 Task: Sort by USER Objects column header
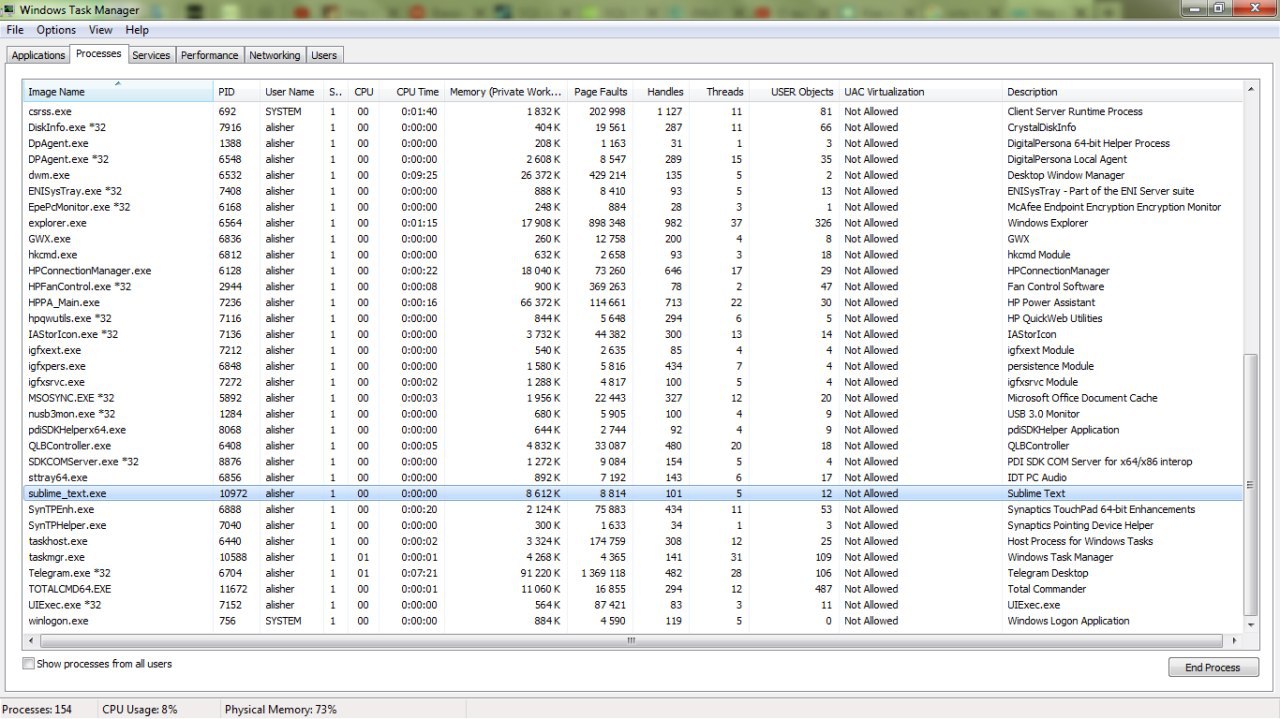pyautogui.click(x=795, y=92)
